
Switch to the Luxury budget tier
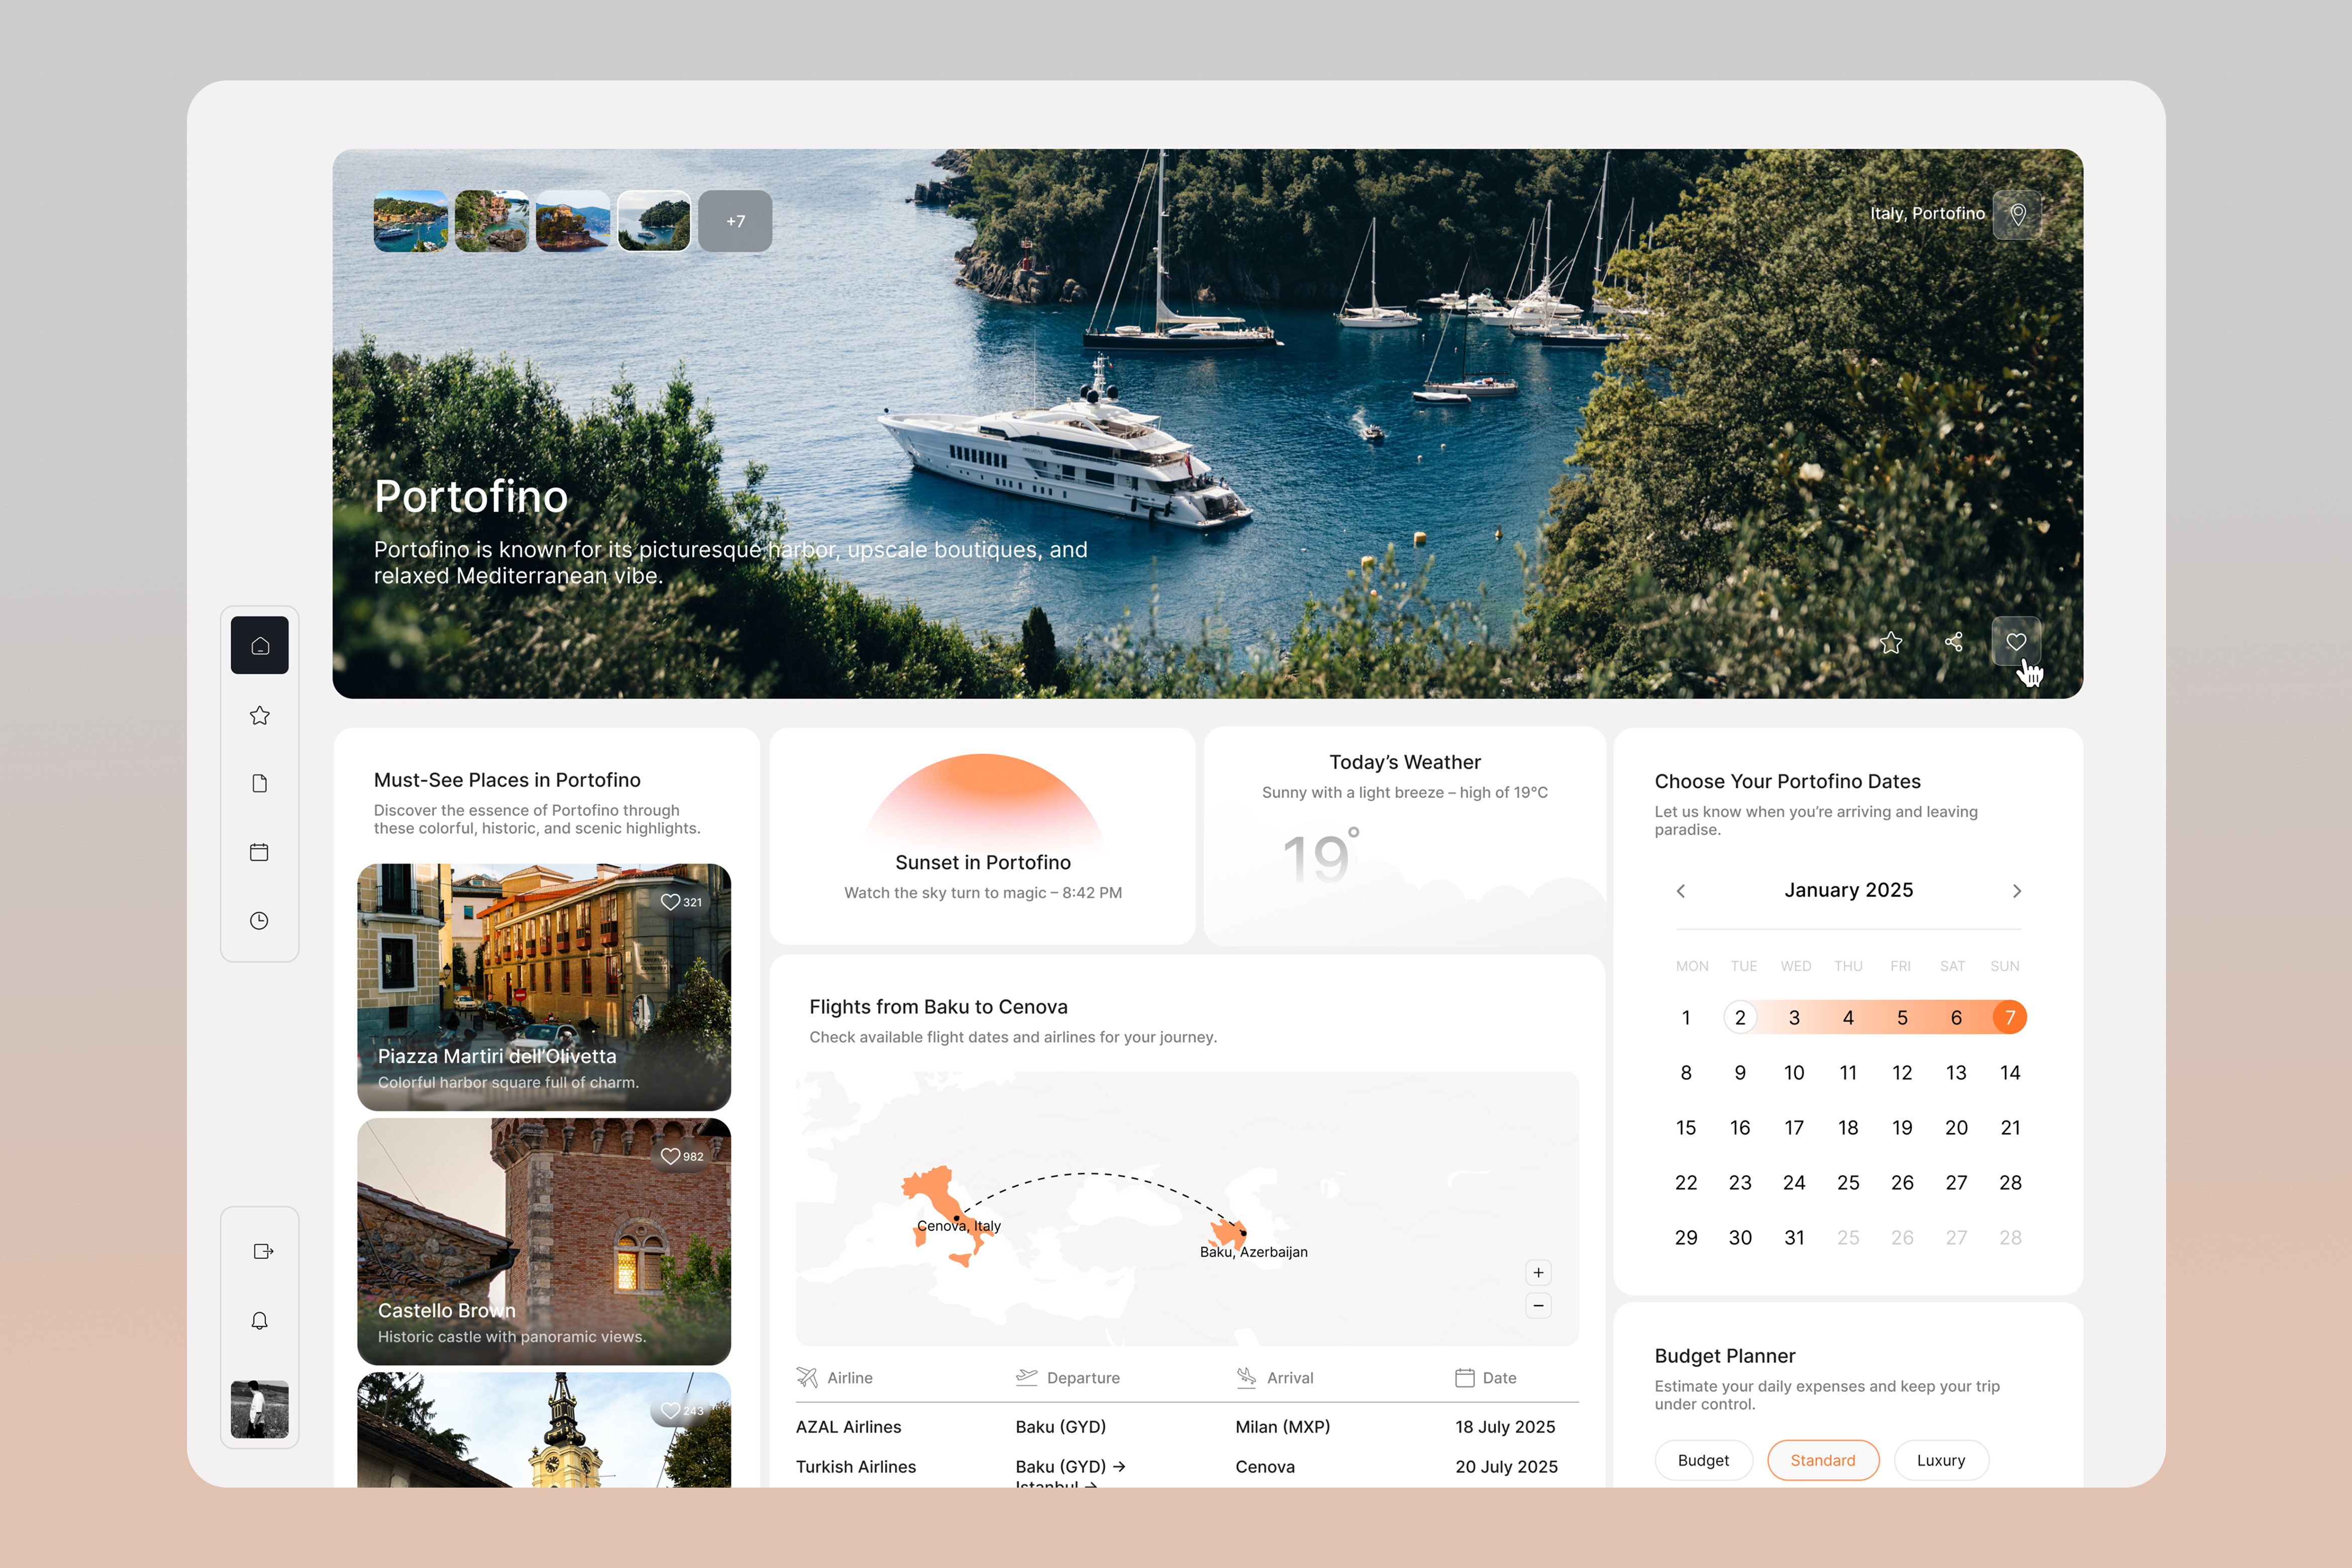click(x=1941, y=1460)
